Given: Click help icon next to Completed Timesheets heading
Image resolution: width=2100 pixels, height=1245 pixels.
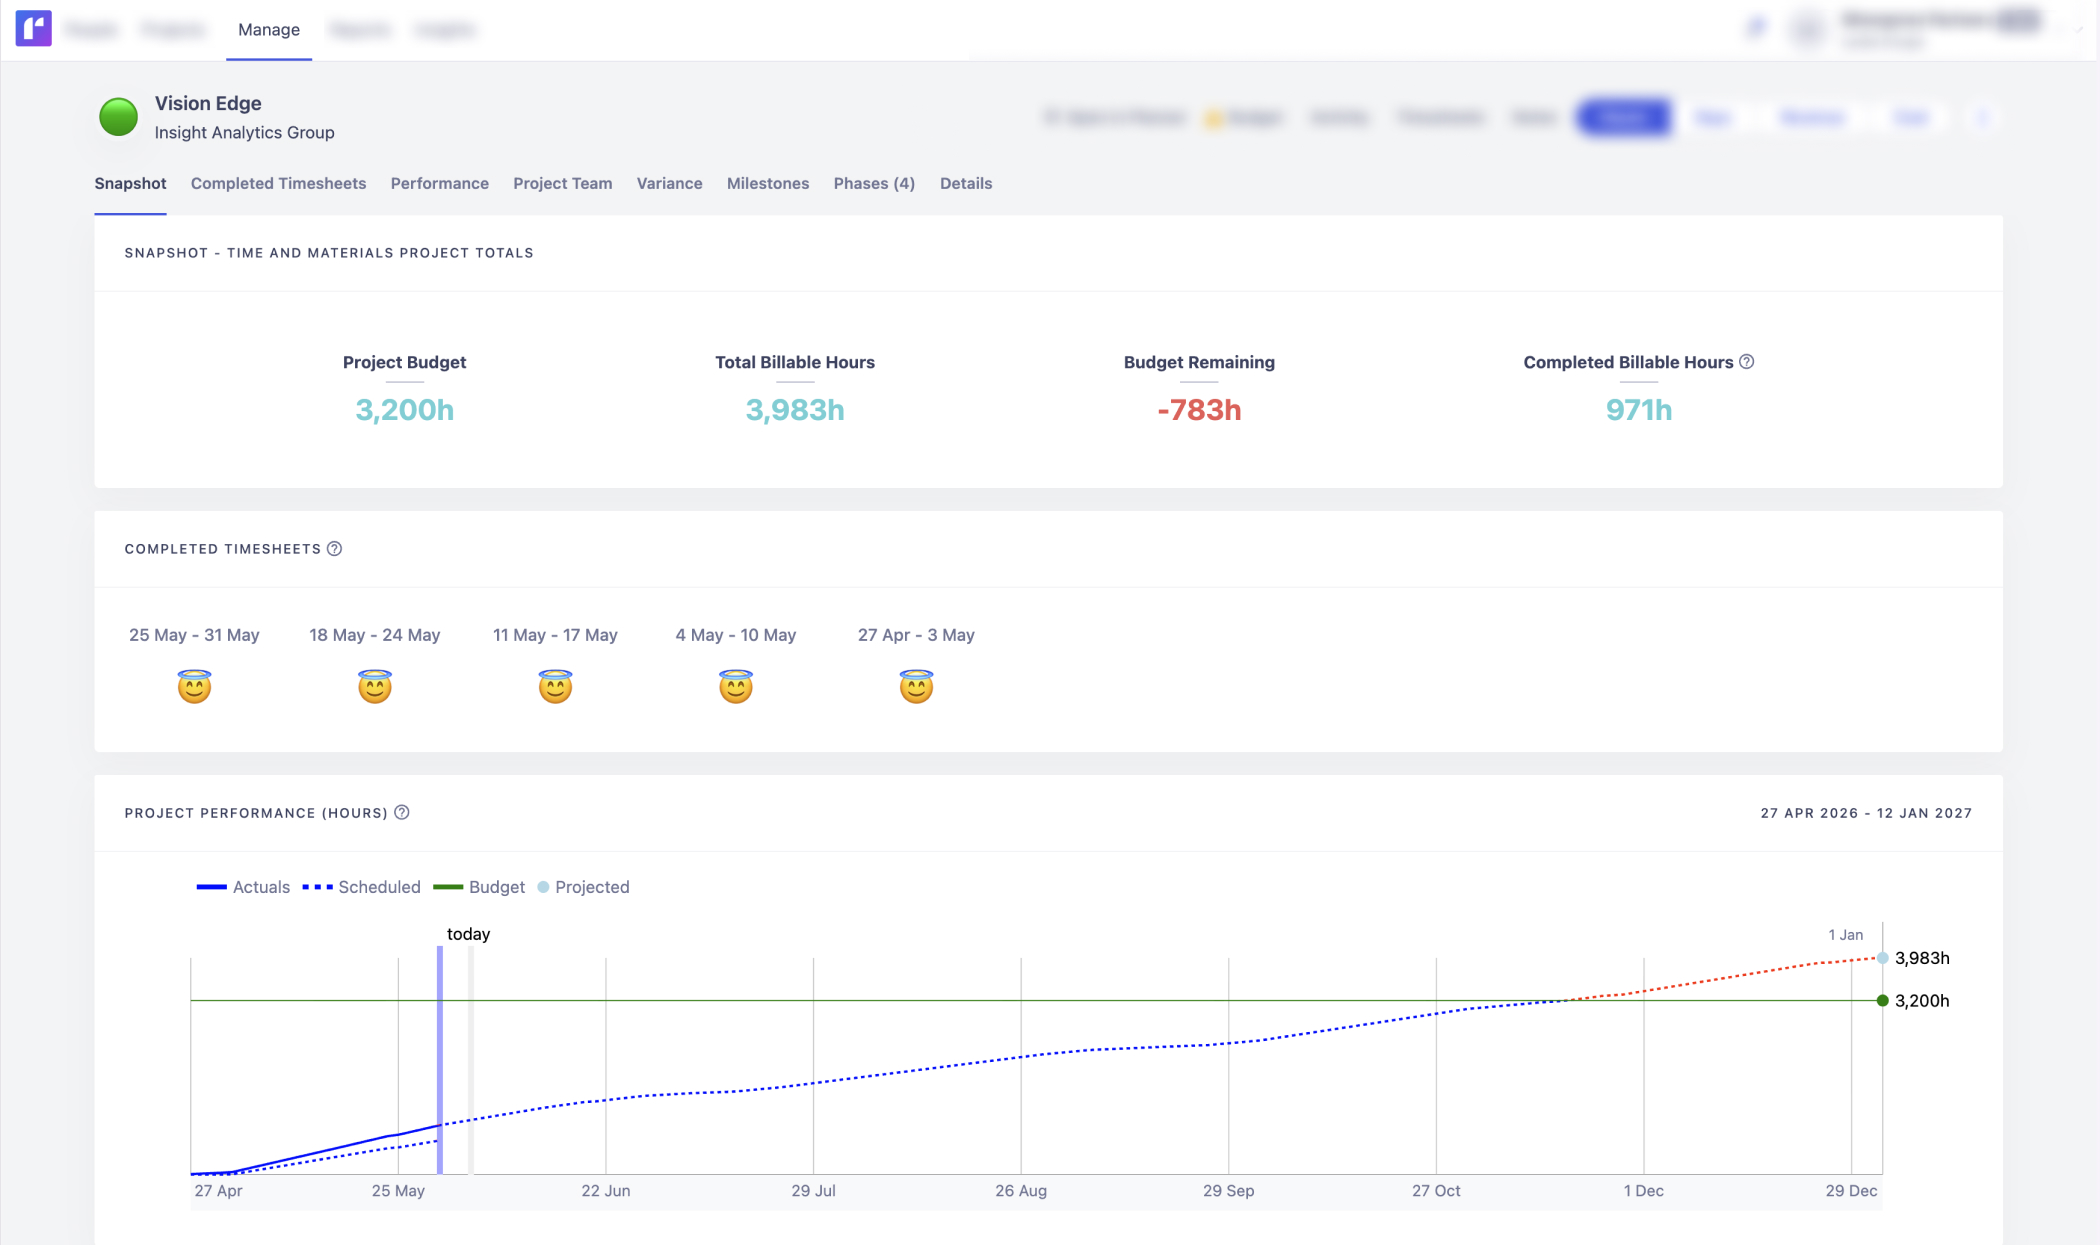Looking at the screenshot, I should tap(334, 549).
